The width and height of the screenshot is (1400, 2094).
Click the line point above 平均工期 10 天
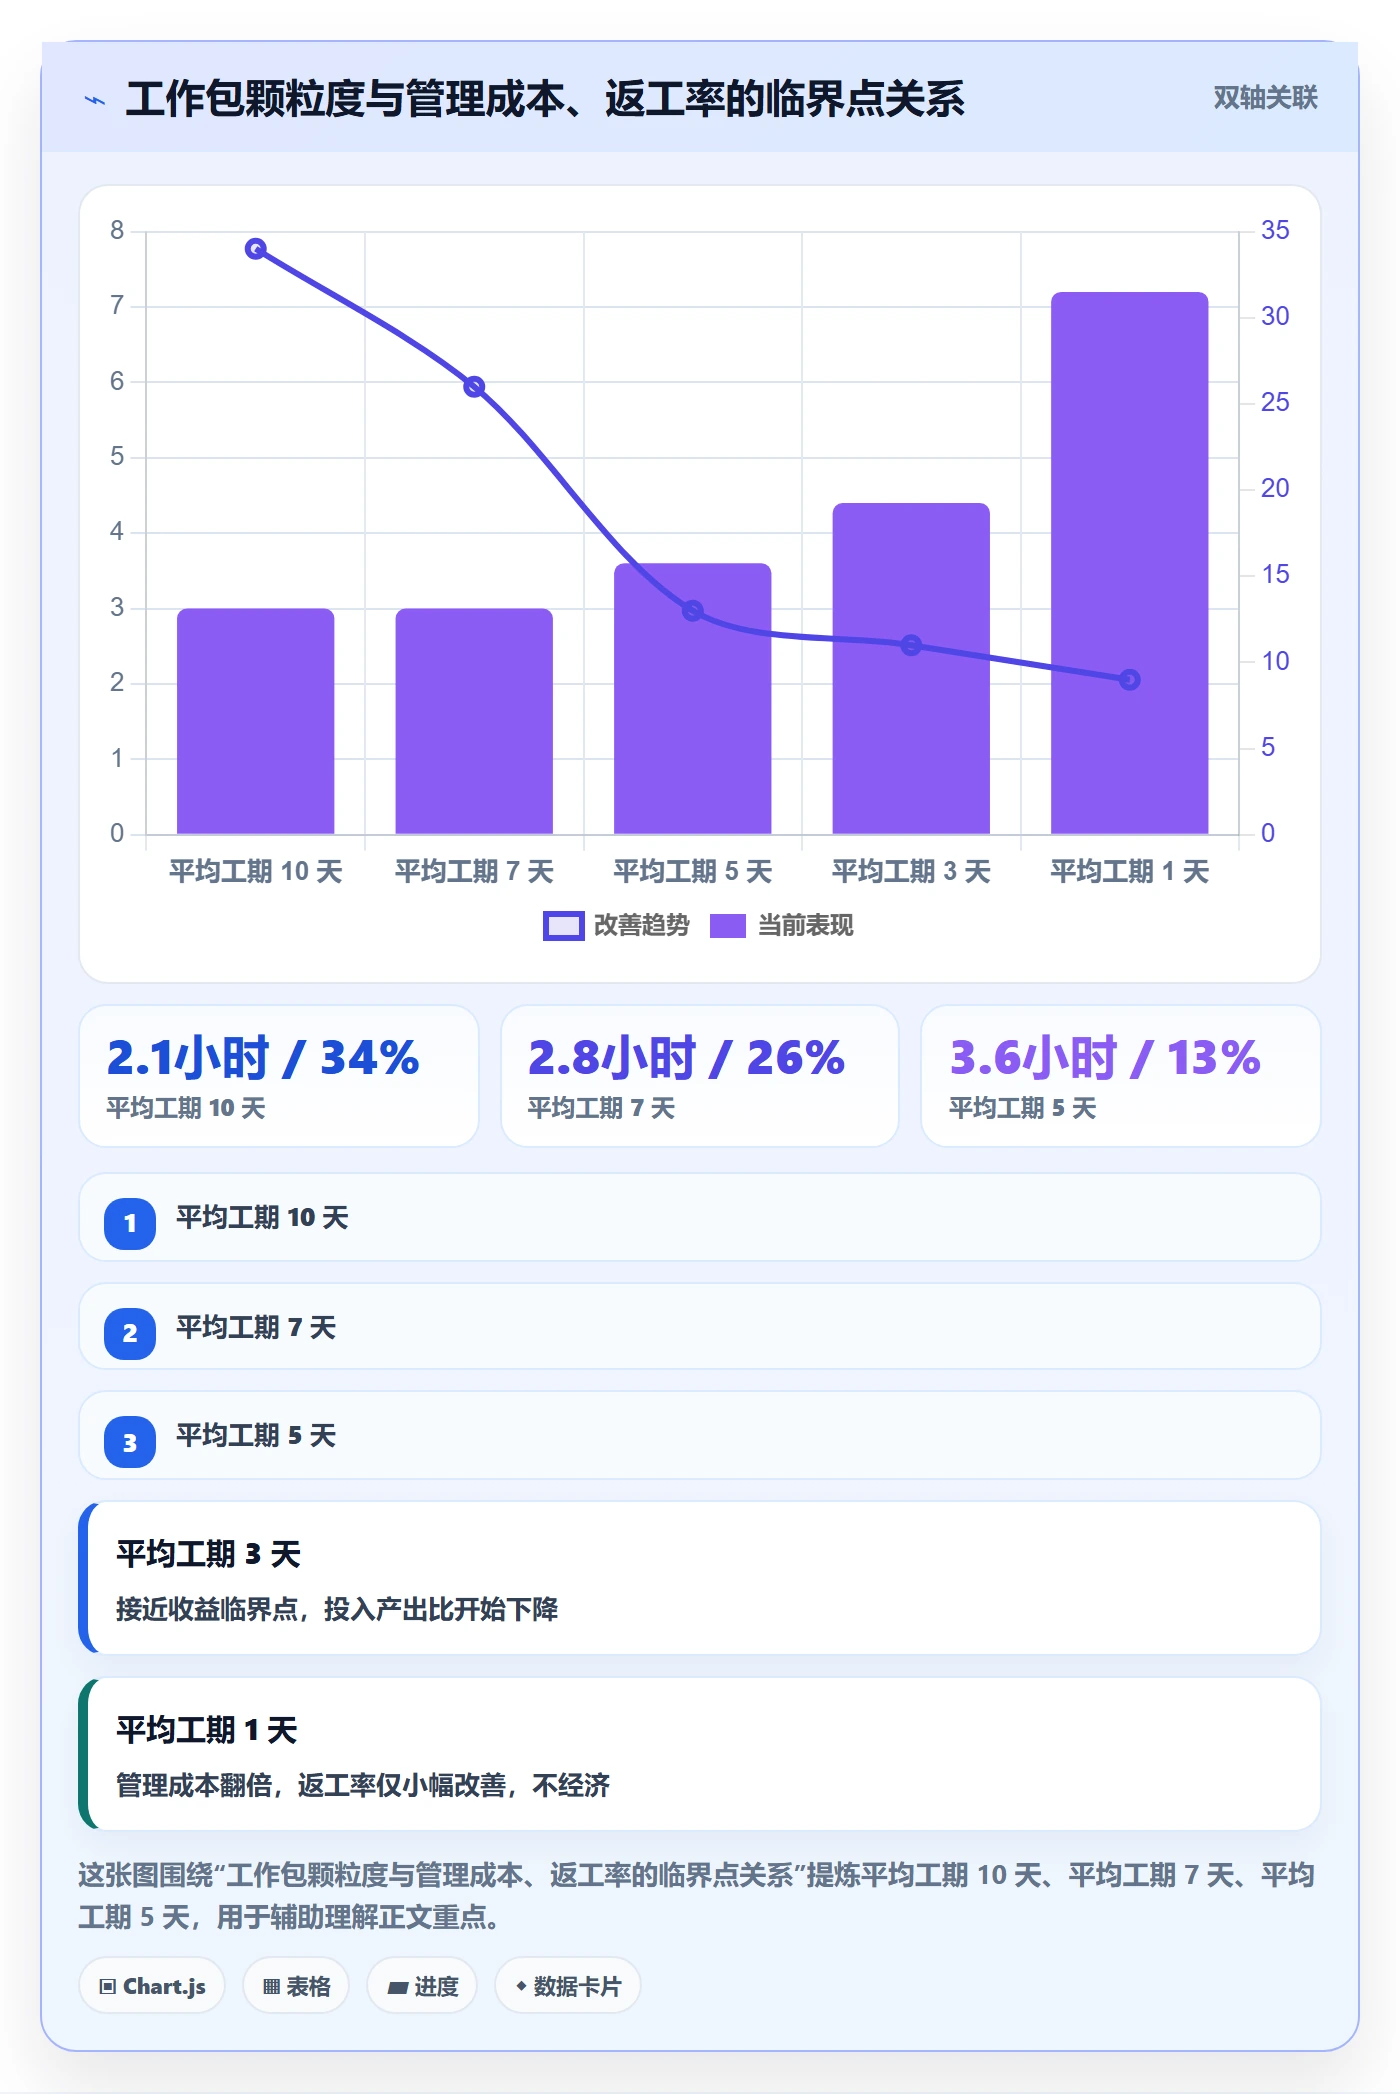click(256, 249)
